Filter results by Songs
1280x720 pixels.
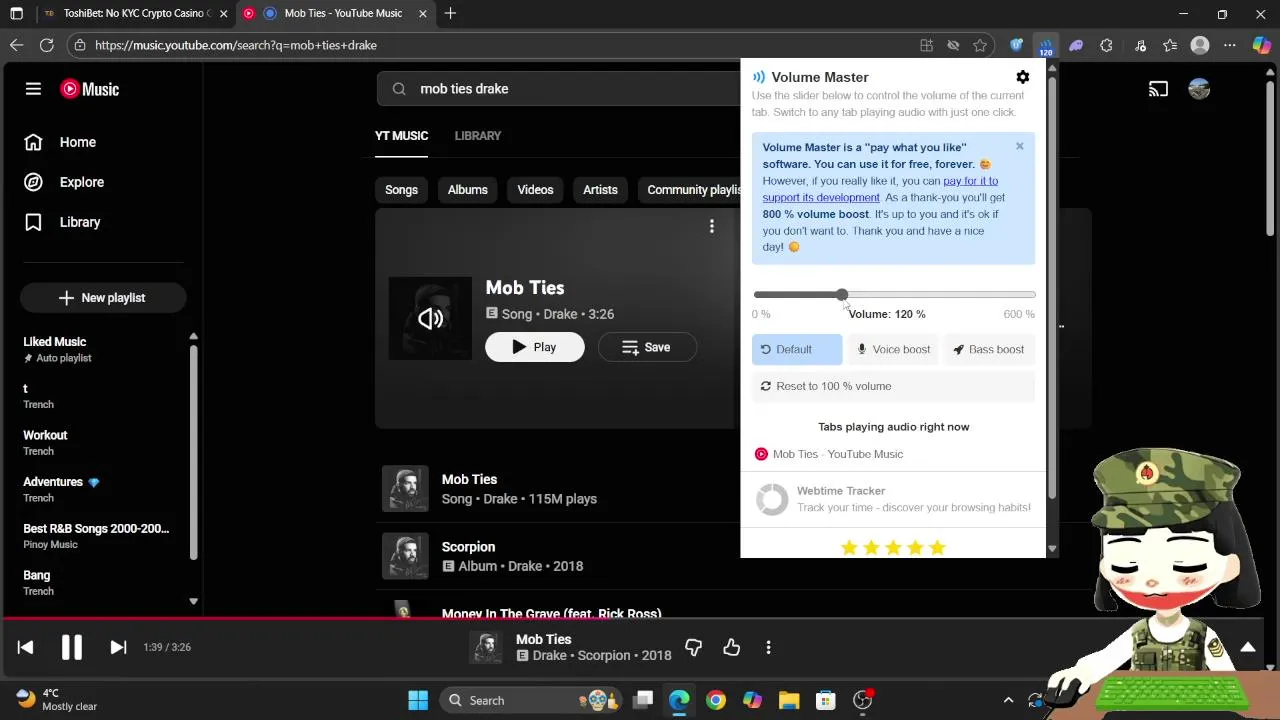[401, 190]
